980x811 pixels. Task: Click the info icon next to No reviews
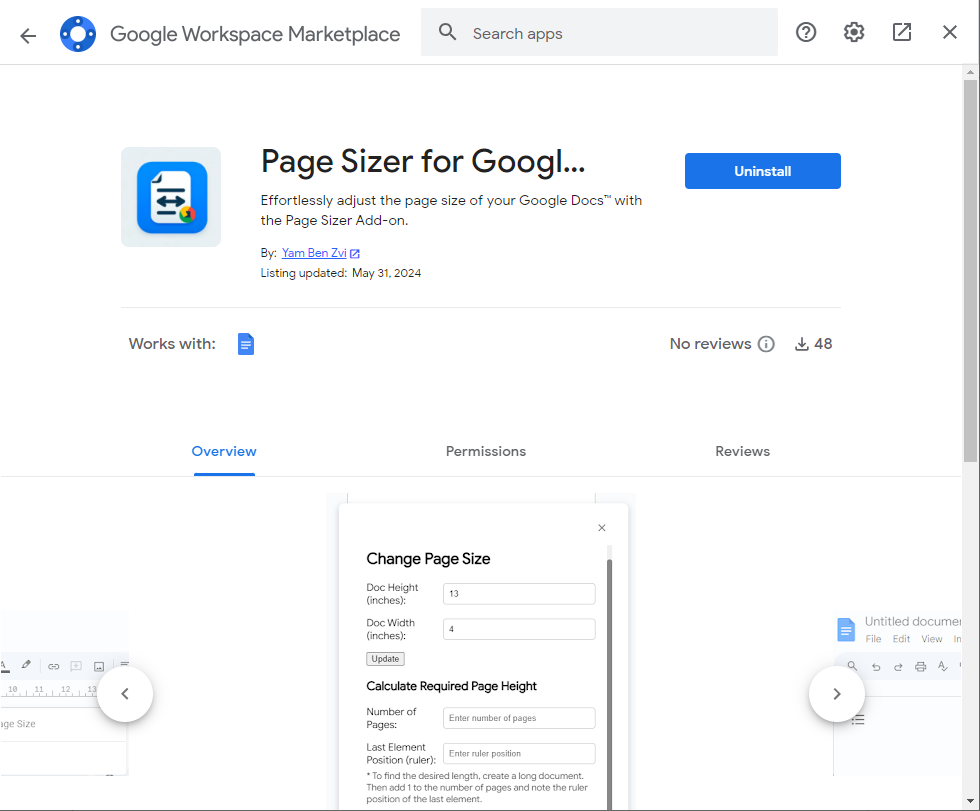(766, 344)
